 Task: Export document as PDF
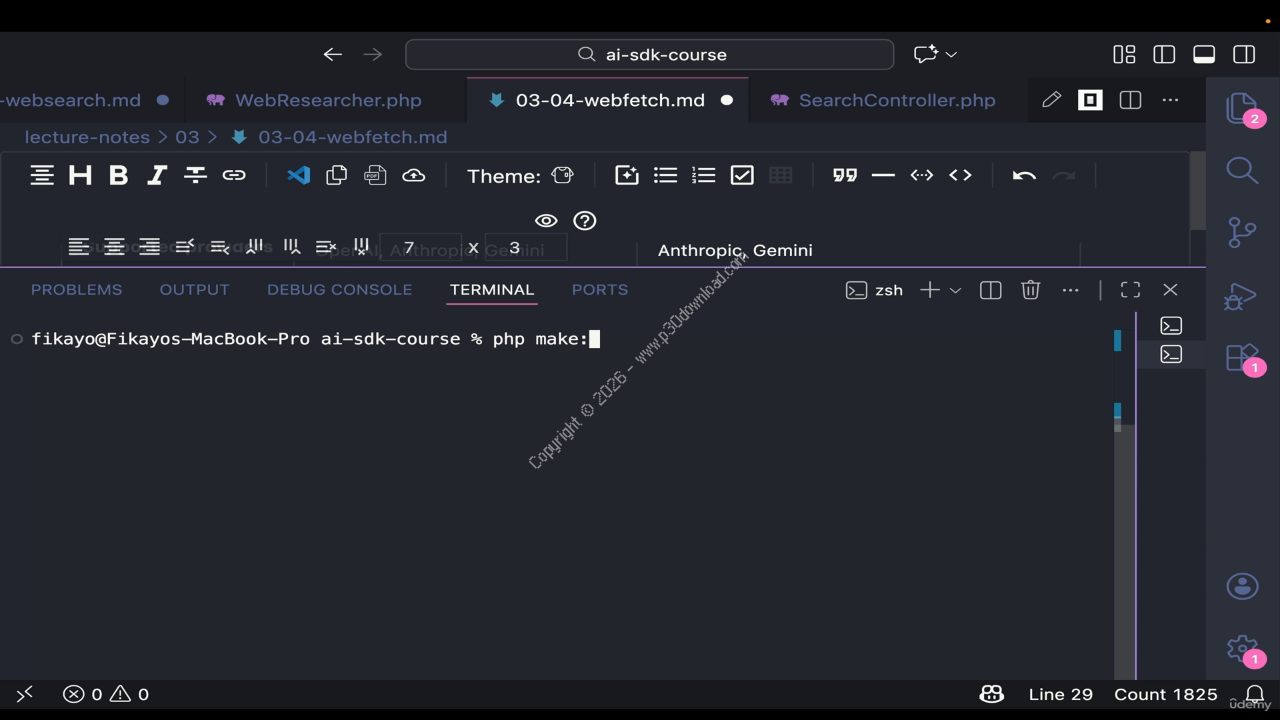point(375,176)
